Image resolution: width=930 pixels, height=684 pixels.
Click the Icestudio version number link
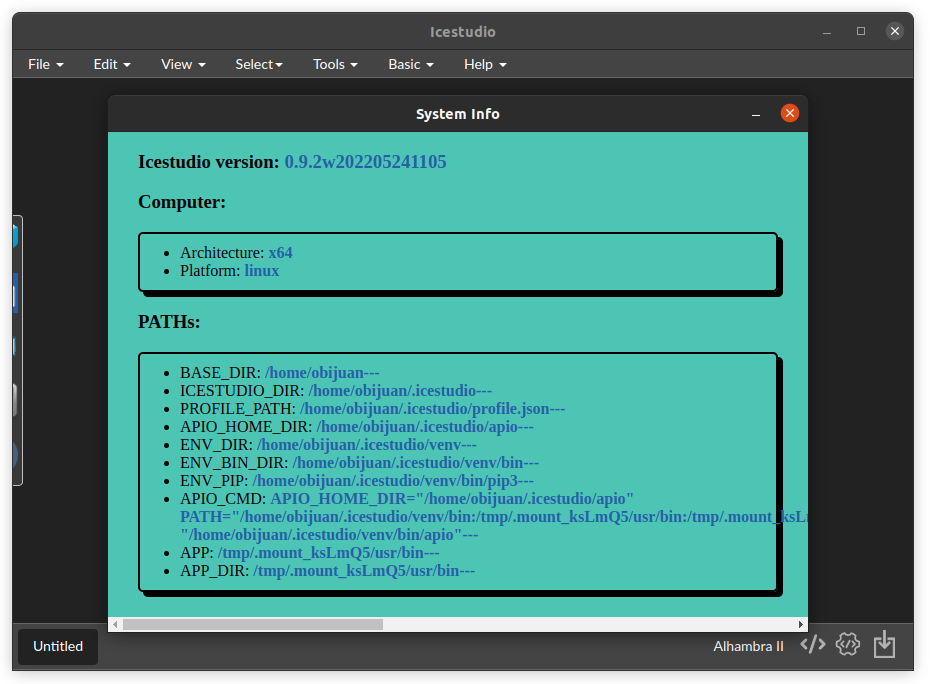point(365,161)
